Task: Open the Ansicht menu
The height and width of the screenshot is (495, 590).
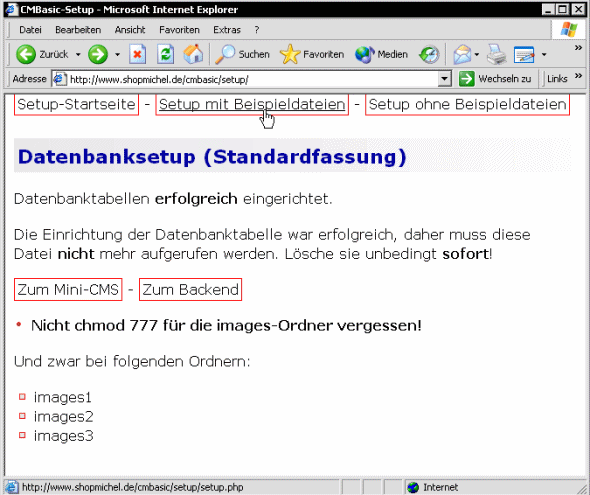Action: [130, 30]
